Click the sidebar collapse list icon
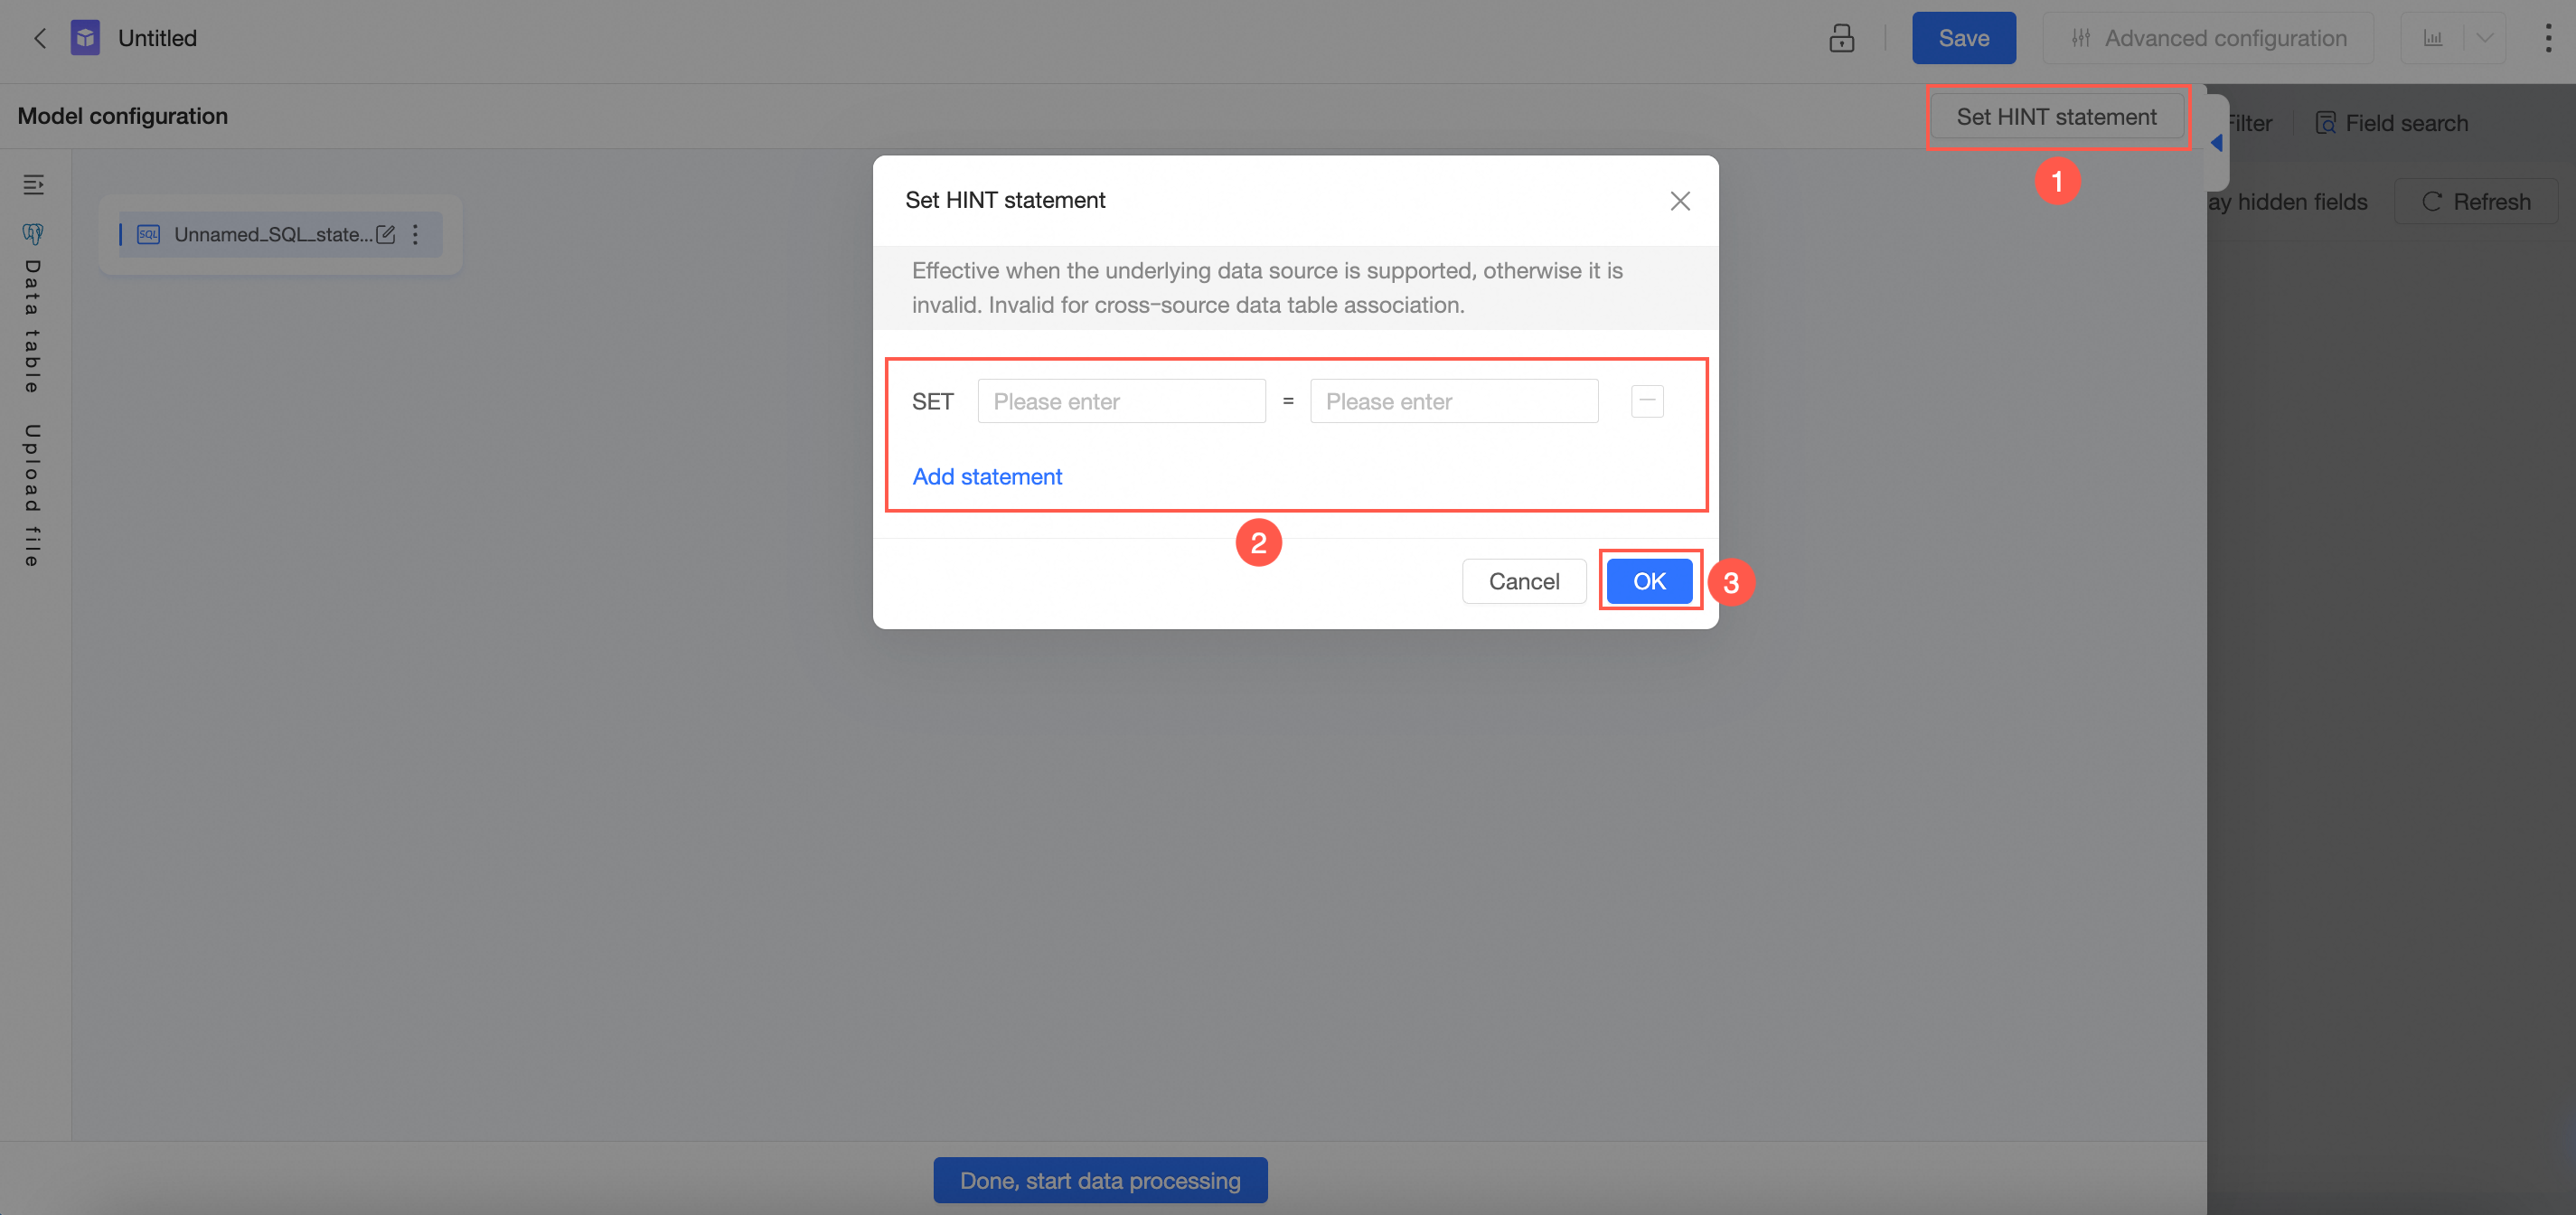The height and width of the screenshot is (1215, 2576). (x=33, y=184)
